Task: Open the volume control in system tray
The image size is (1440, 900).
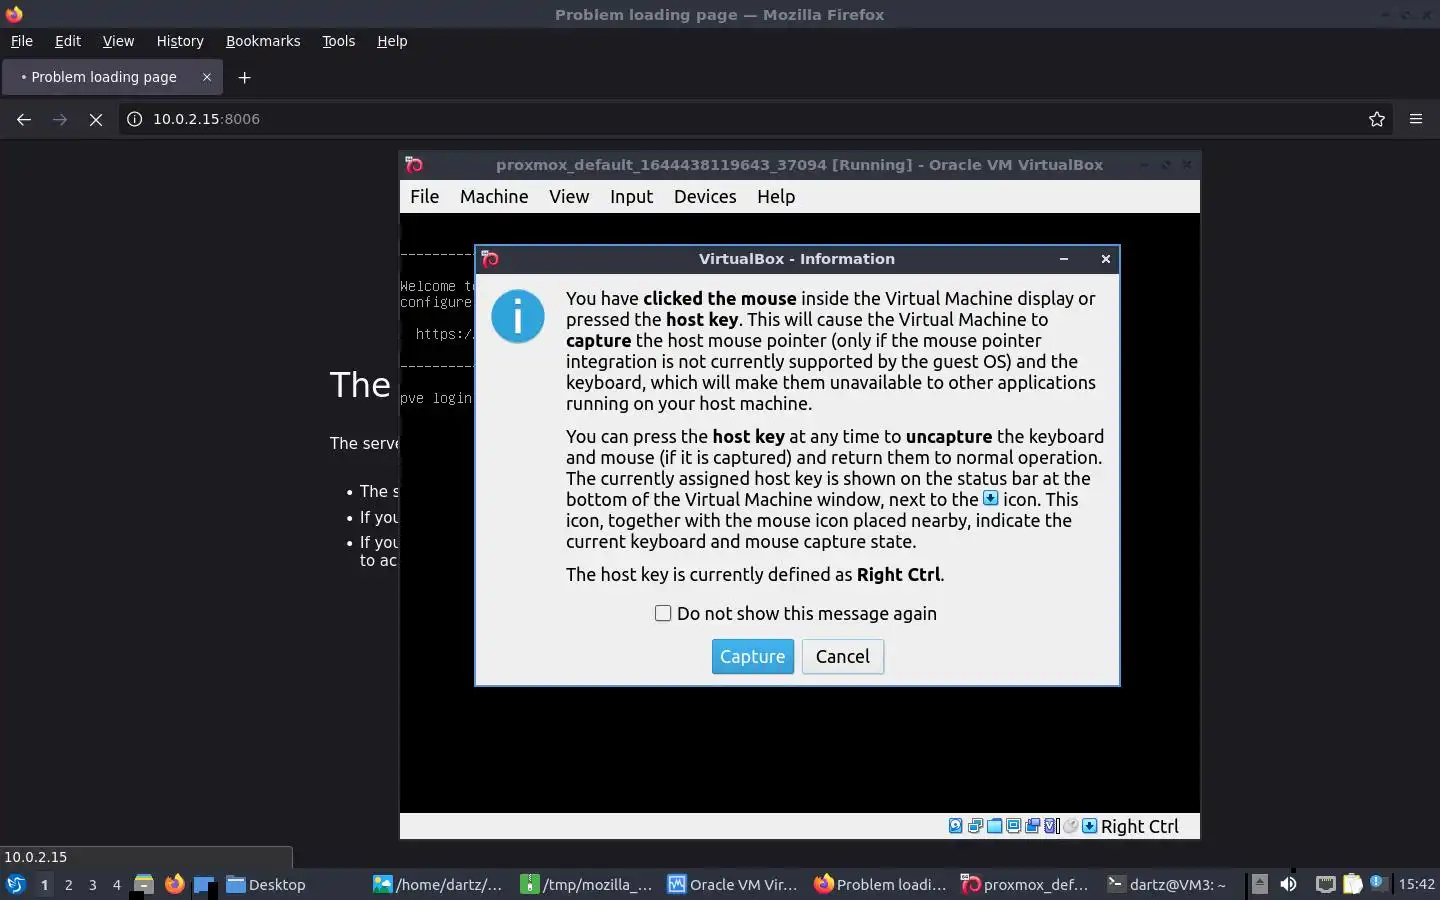Action: (1288, 884)
